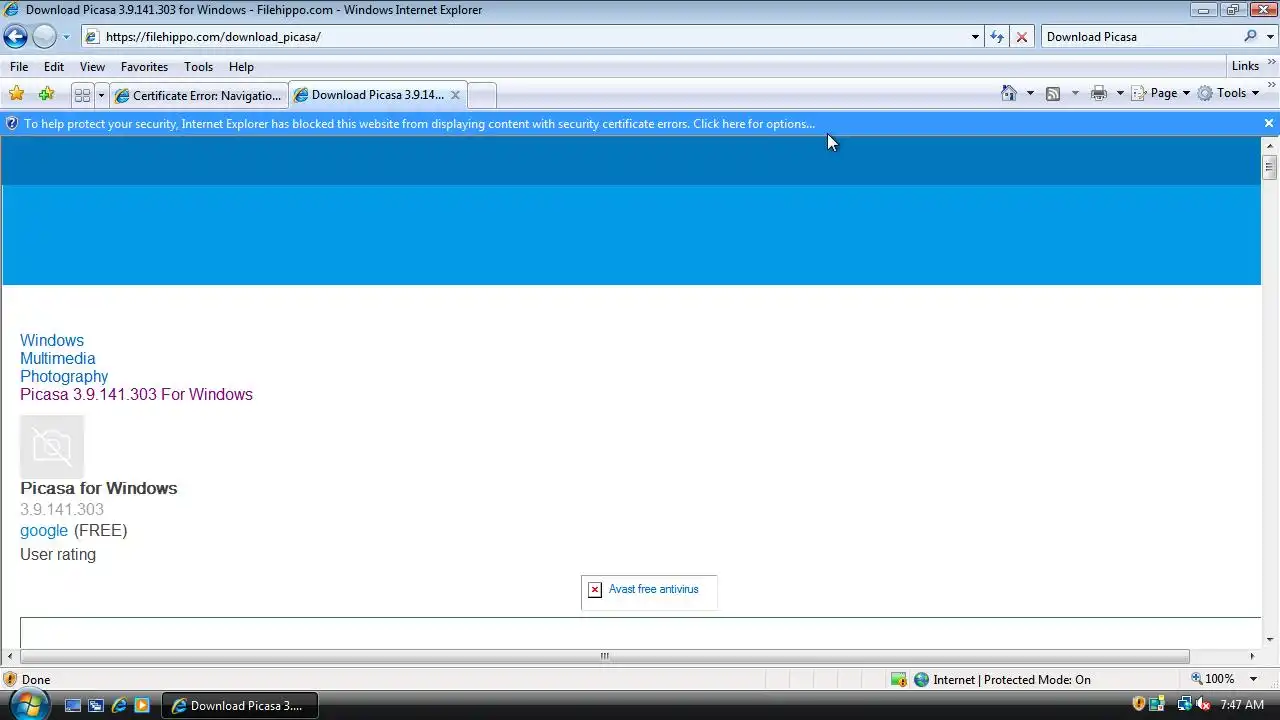This screenshot has width=1280, height=720.
Task: Open the Picasa 3.9.141.303 For Windows link
Action: 136,395
